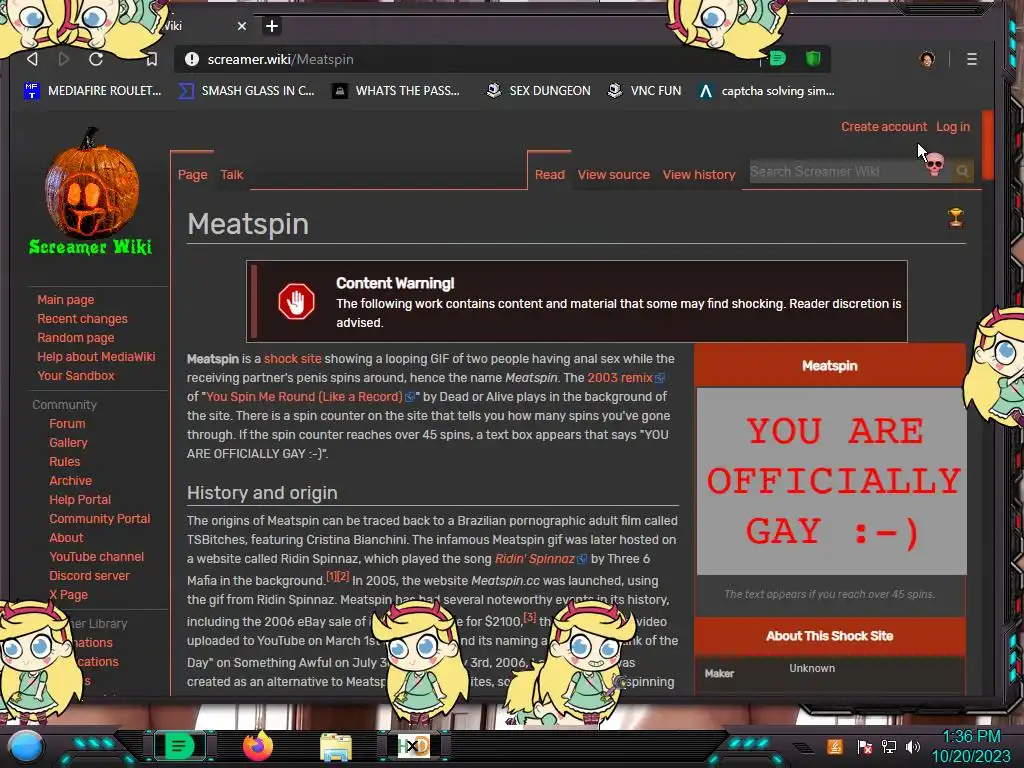
Task: Select the Read tab
Action: tap(550, 174)
